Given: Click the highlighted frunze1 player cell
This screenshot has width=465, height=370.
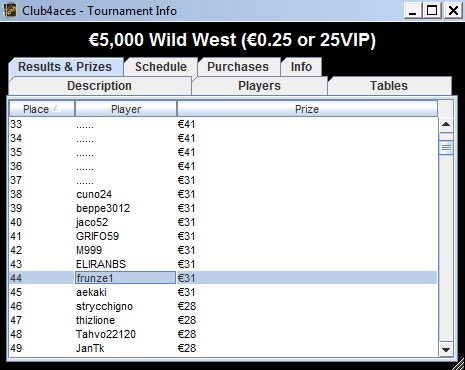Looking at the screenshot, I should coord(126,278).
